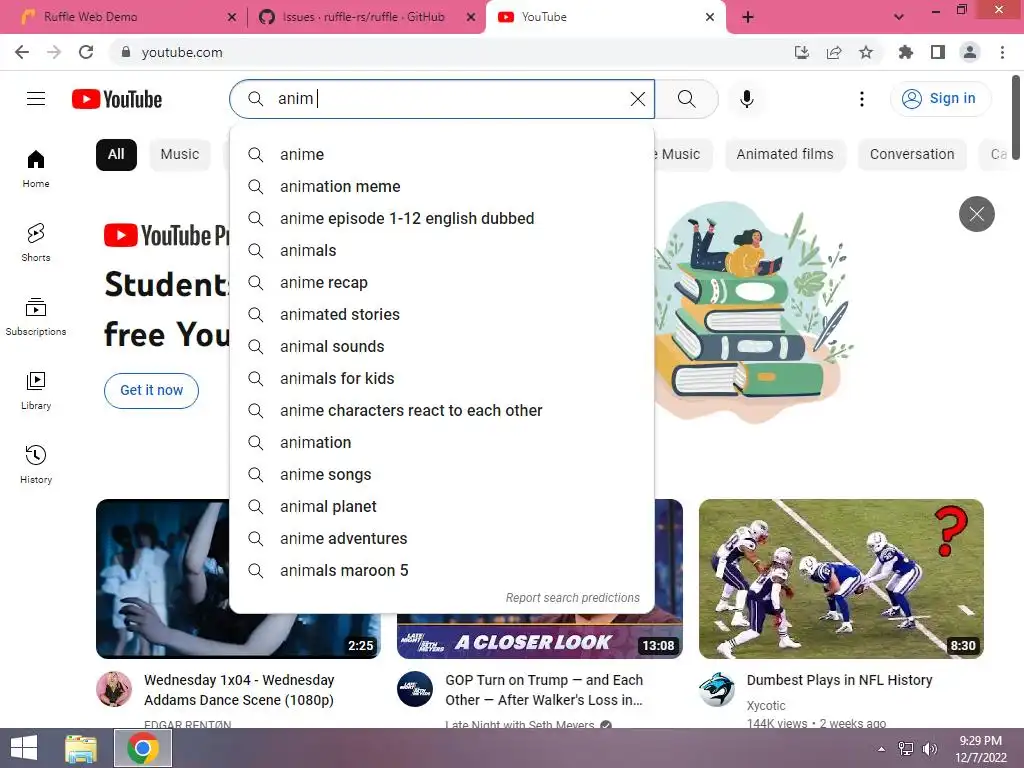Image resolution: width=1024 pixels, height=768 pixels.
Task: Choose 'anime characters react to each other'
Action: coord(442,411)
